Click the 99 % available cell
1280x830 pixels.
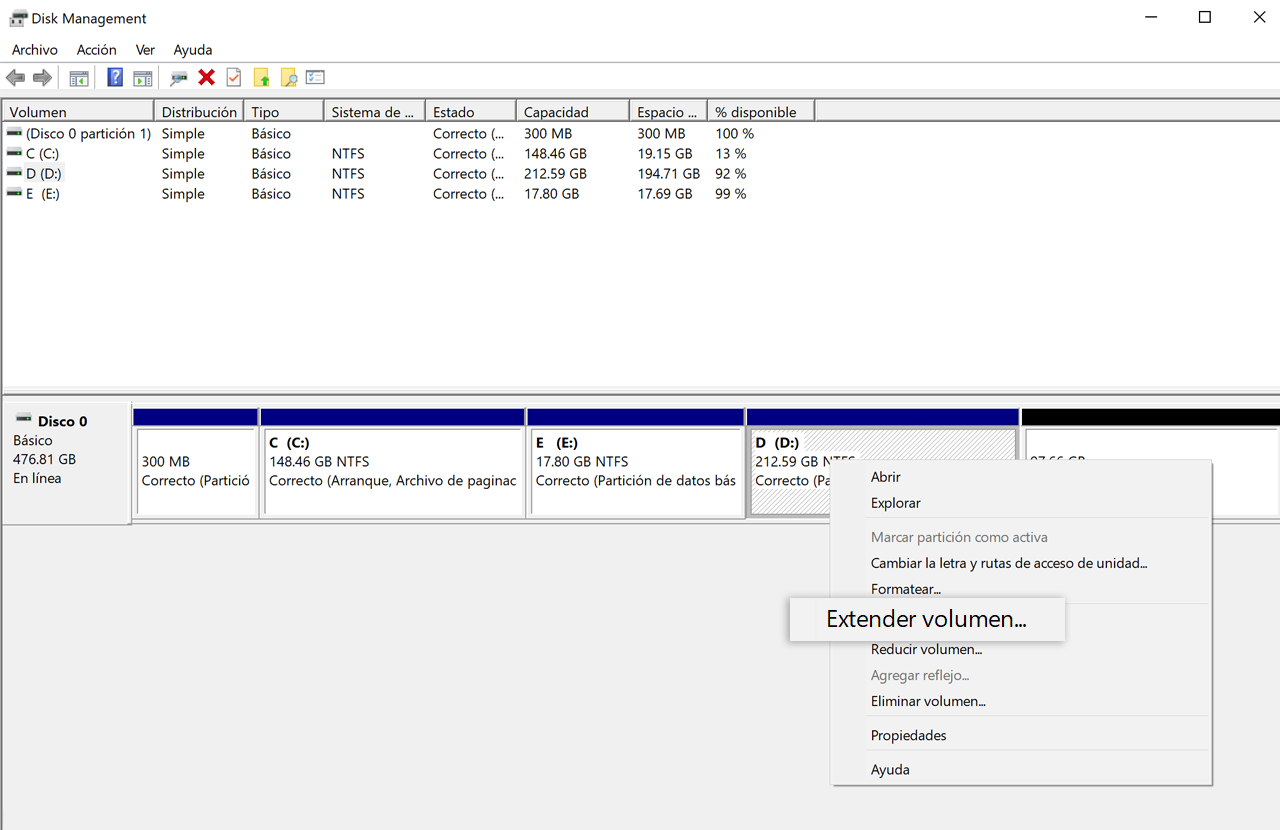tap(731, 193)
